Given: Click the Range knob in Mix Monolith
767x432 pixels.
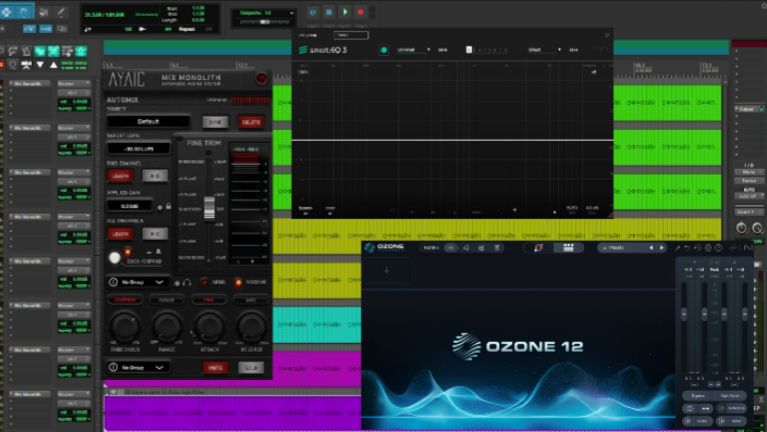Looking at the screenshot, I should coord(167,327).
